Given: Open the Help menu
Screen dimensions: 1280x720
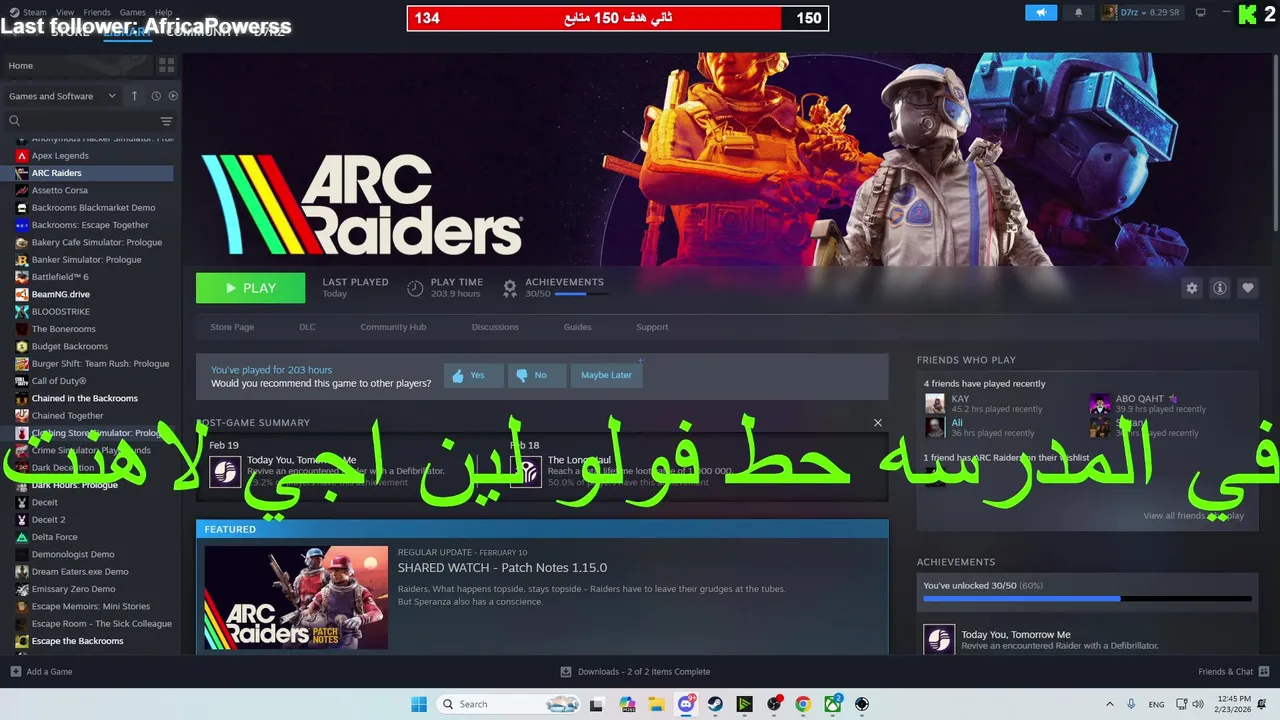Looking at the screenshot, I should (x=163, y=13).
